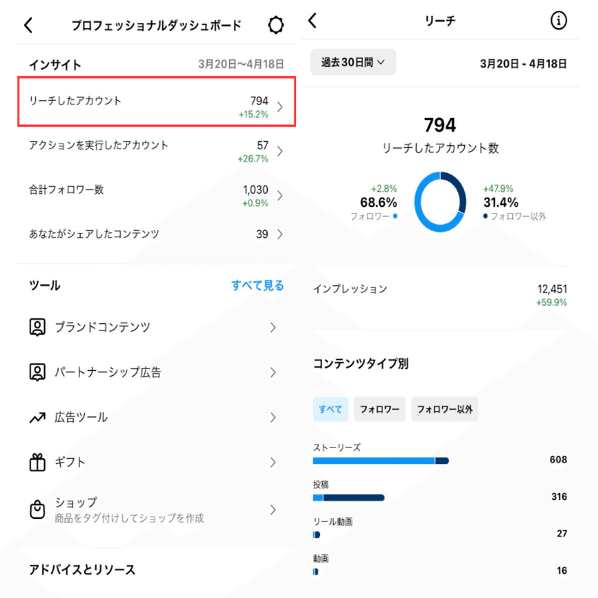Open the アクションを実行したアカウント row

tap(156, 151)
